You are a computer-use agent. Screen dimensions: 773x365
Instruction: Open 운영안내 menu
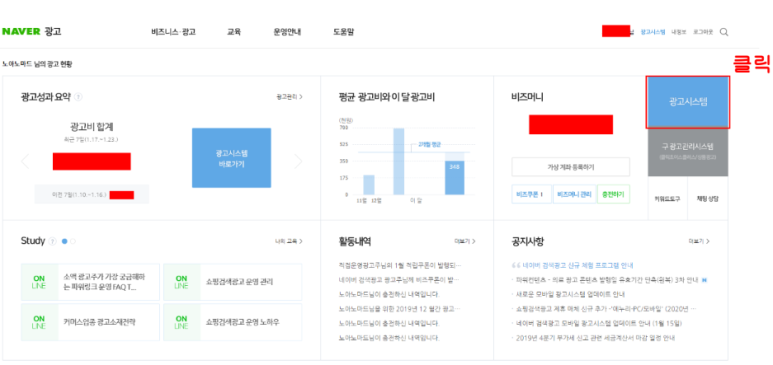coord(287,32)
